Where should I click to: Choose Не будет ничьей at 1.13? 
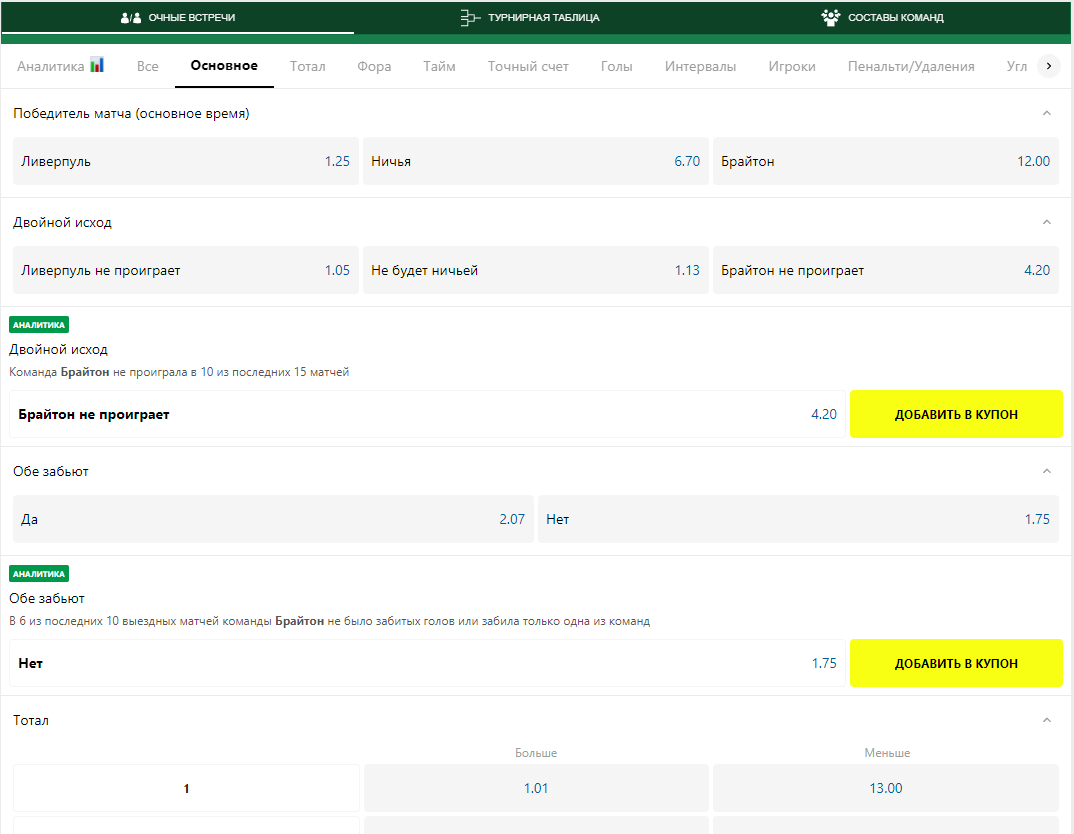[535, 270]
